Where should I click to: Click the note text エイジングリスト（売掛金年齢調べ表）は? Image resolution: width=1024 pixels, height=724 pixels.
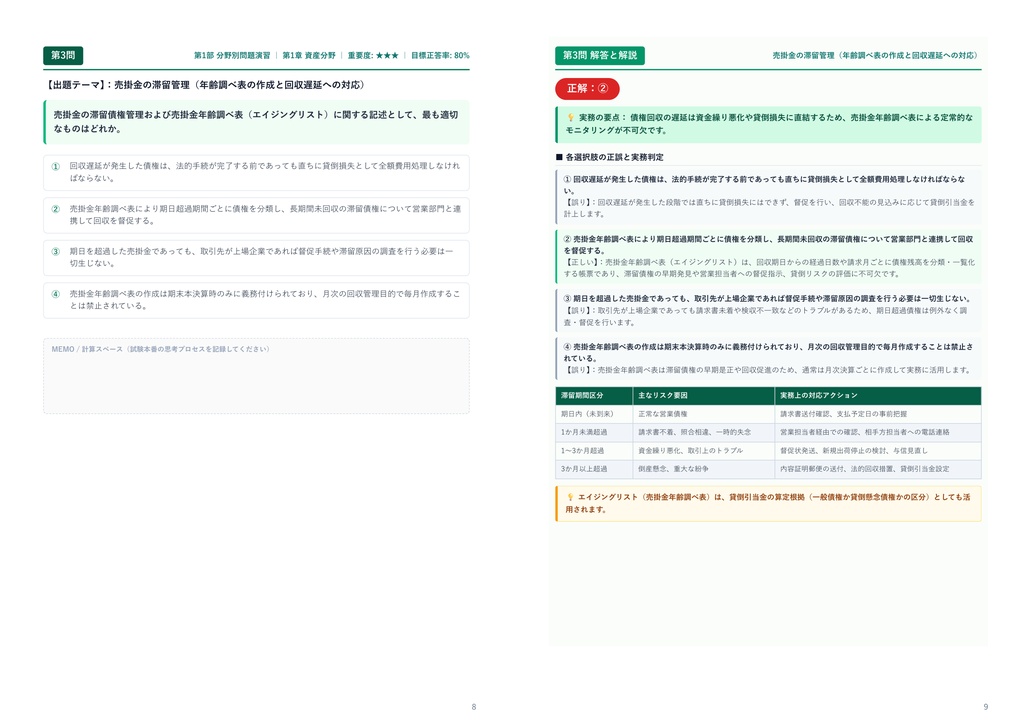click(768, 503)
